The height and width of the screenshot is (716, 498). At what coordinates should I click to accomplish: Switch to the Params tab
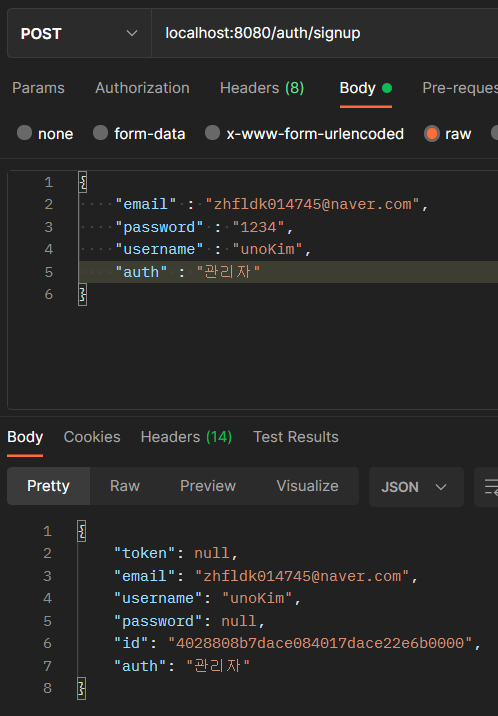38,88
